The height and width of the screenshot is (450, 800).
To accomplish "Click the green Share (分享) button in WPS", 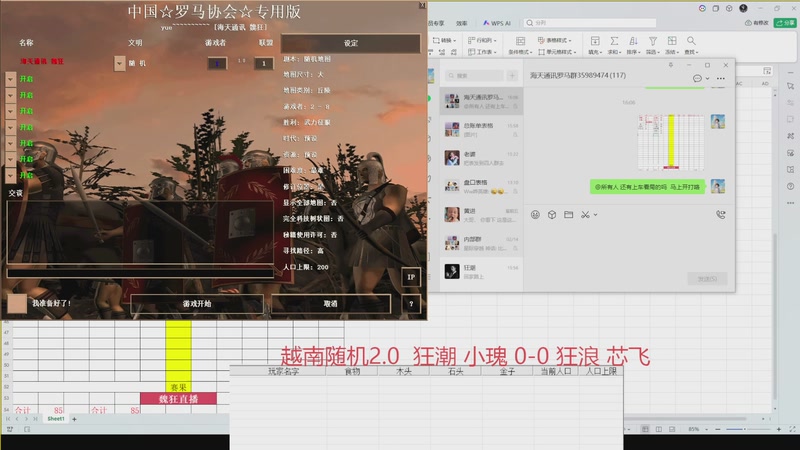I will tap(786, 23).
